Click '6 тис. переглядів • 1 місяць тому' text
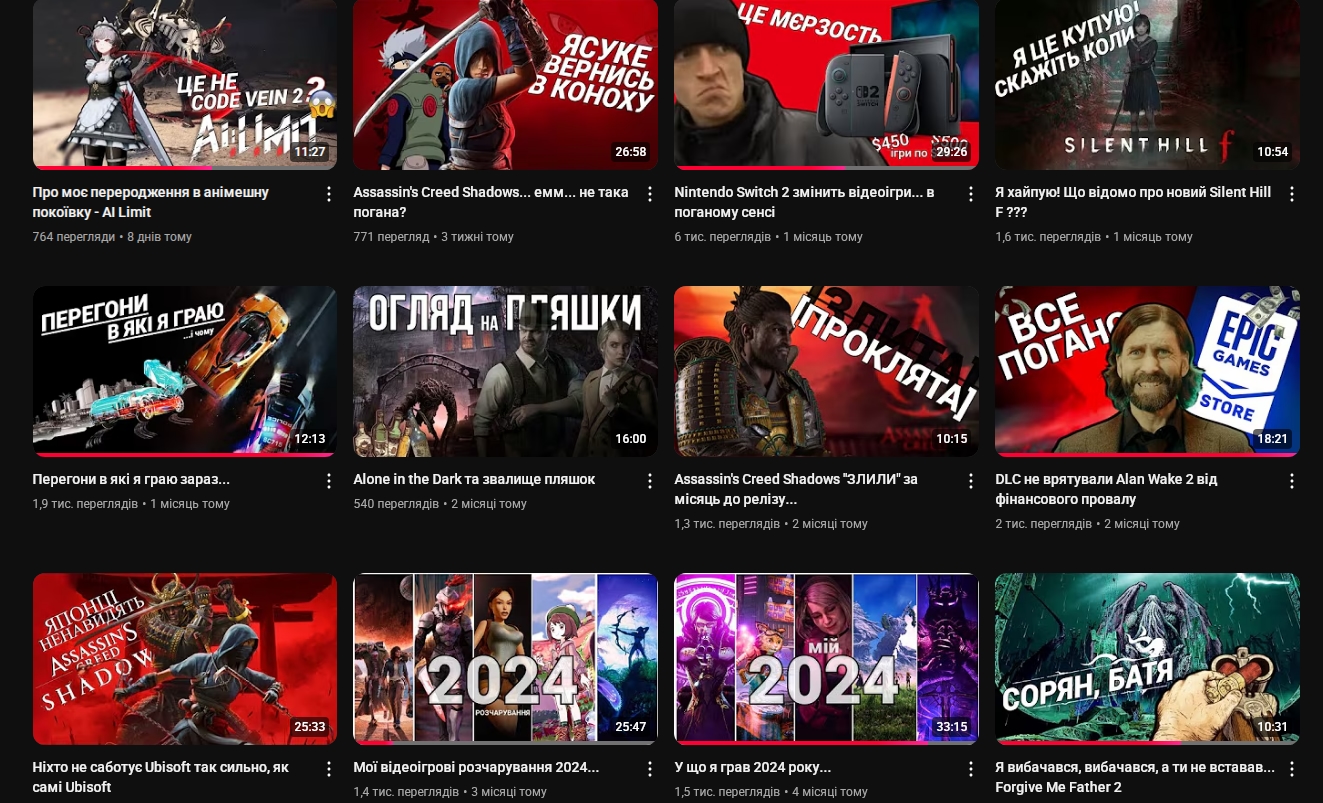The image size is (1323, 803). pos(768,237)
